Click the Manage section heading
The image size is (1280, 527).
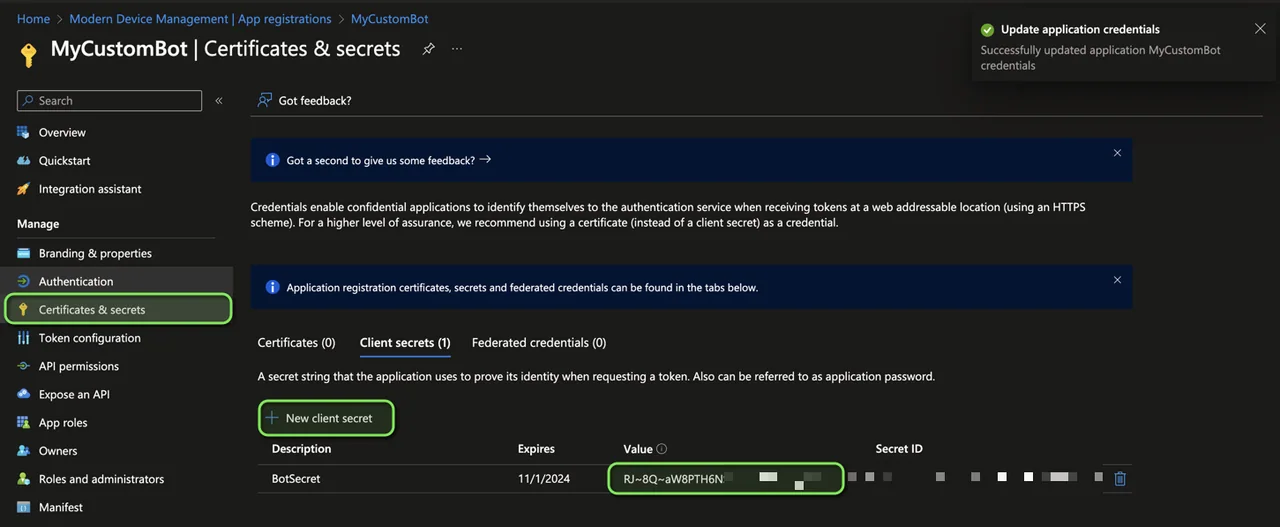38,224
